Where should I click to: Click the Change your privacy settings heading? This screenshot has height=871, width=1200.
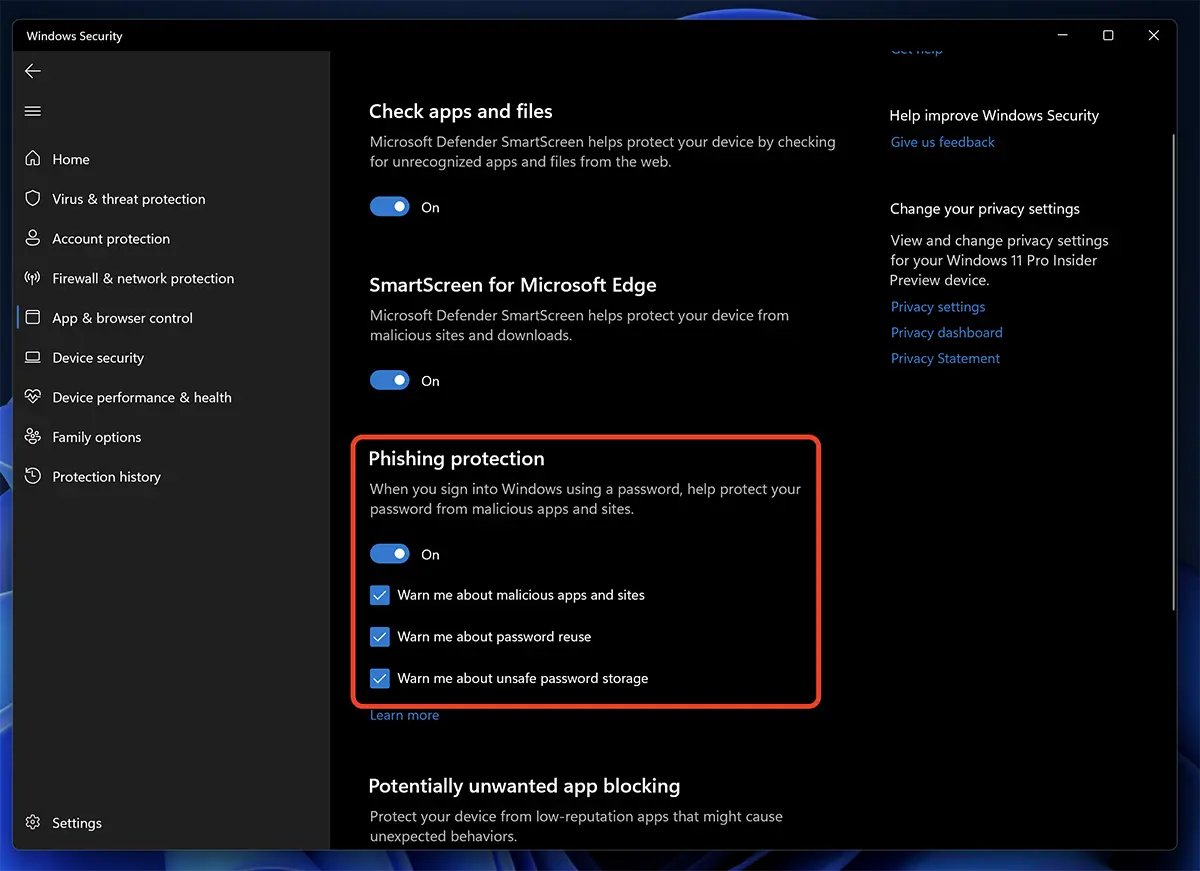tap(985, 209)
